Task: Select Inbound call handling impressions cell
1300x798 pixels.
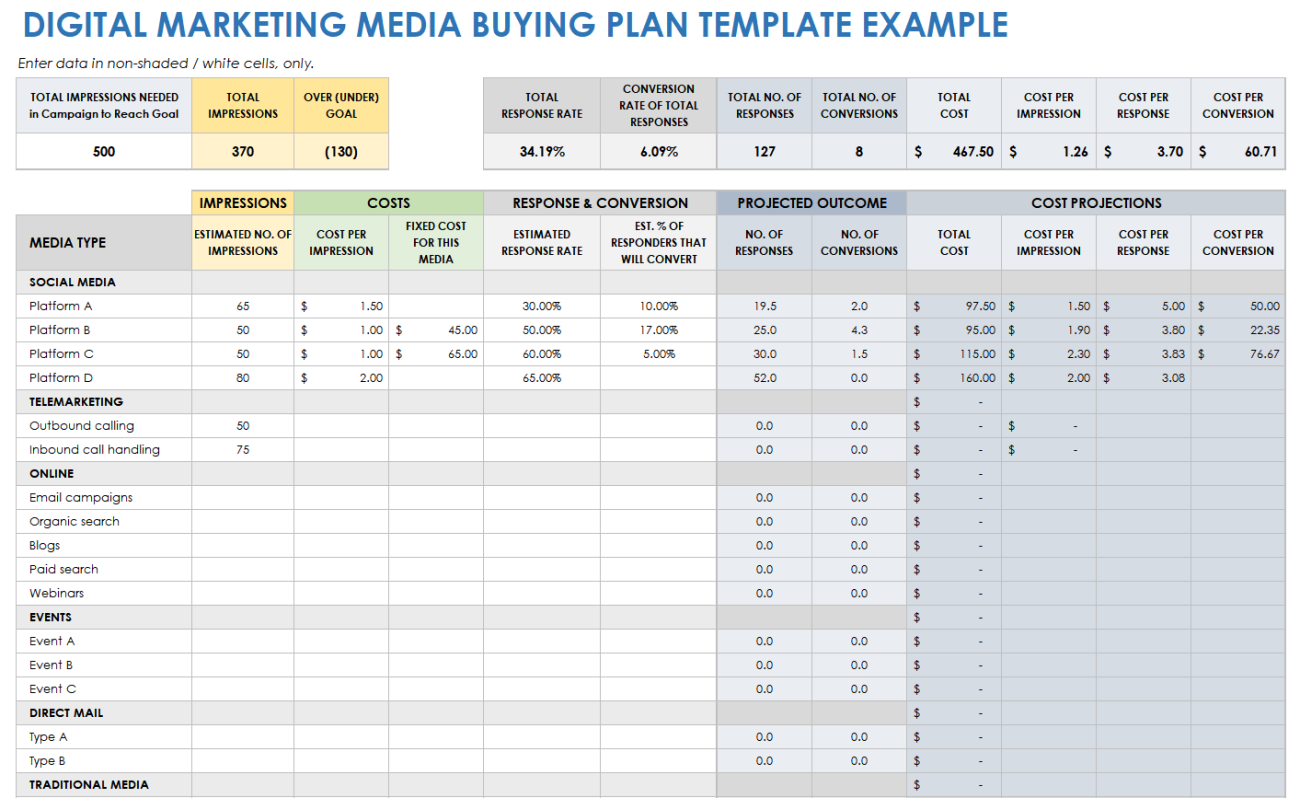Action: point(243,450)
